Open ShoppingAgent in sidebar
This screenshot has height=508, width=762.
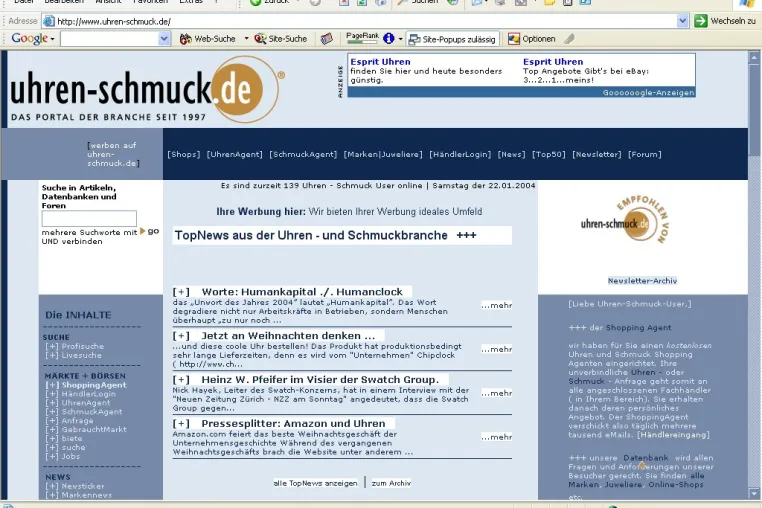94,385
